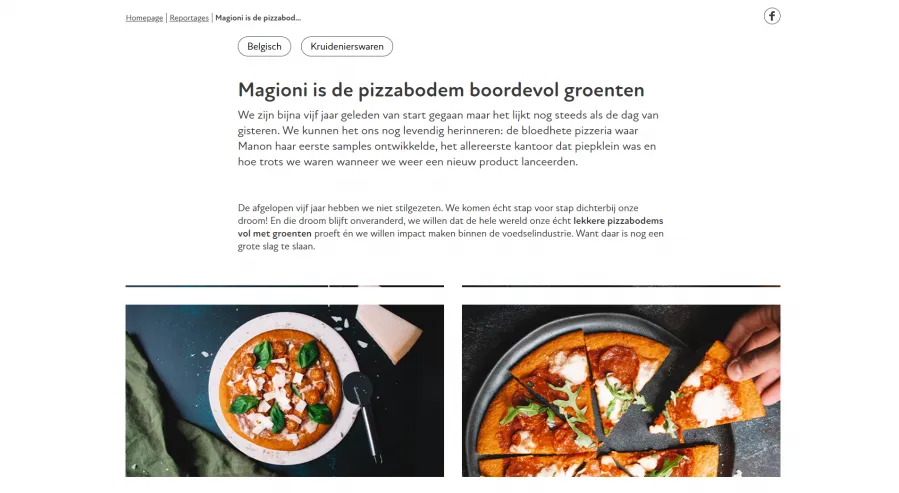Share the article via the Facebook icon

772,16
